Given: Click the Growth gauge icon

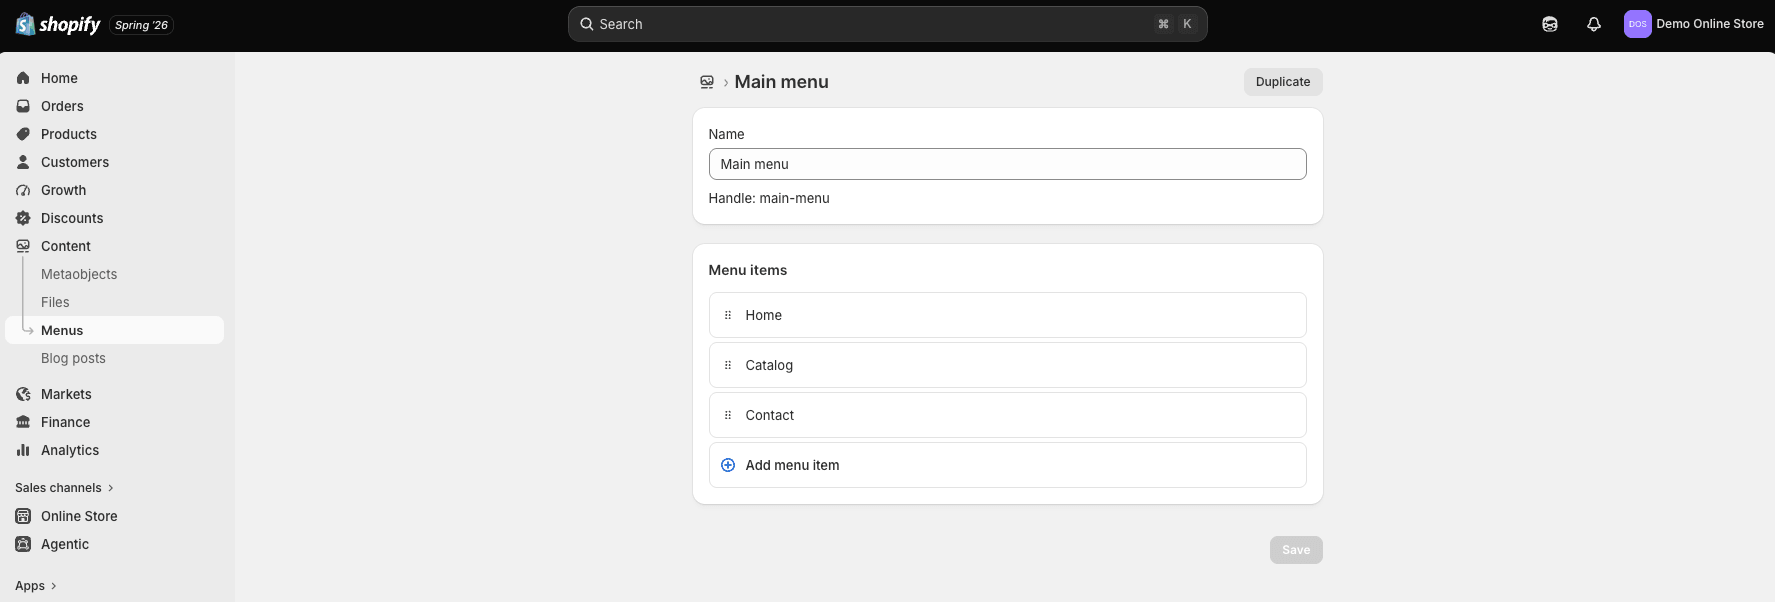Looking at the screenshot, I should (23, 190).
